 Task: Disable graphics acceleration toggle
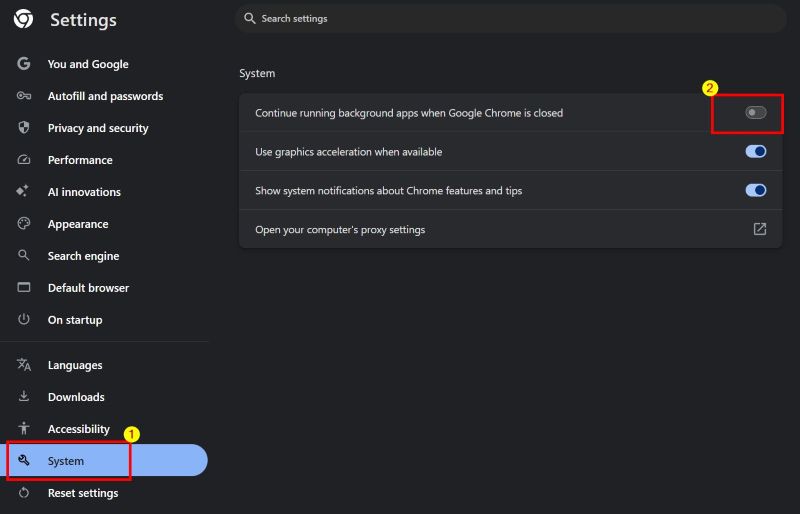pos(756,152)
